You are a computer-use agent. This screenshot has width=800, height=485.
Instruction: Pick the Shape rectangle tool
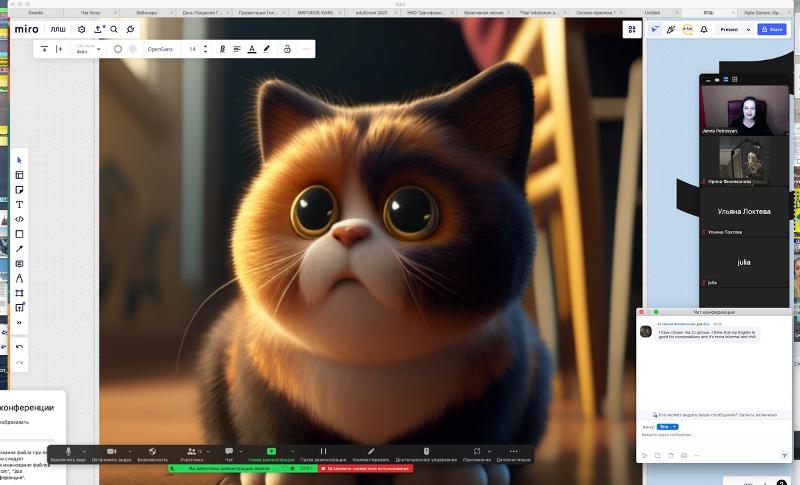click(19, 234)
